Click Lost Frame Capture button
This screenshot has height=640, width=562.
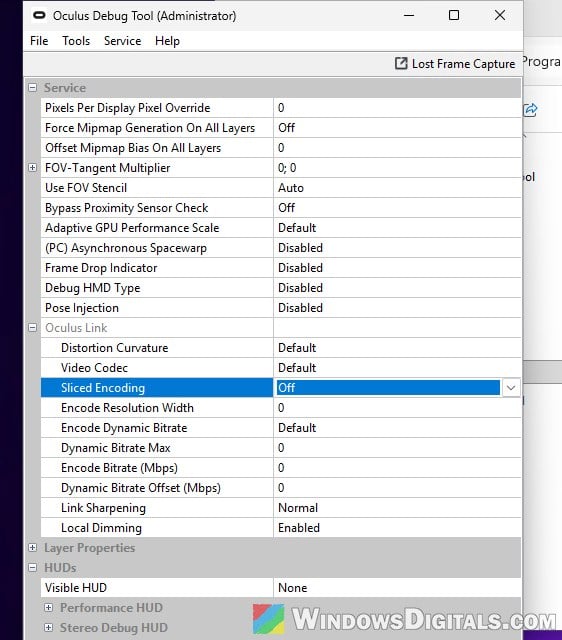click(455, 64)
